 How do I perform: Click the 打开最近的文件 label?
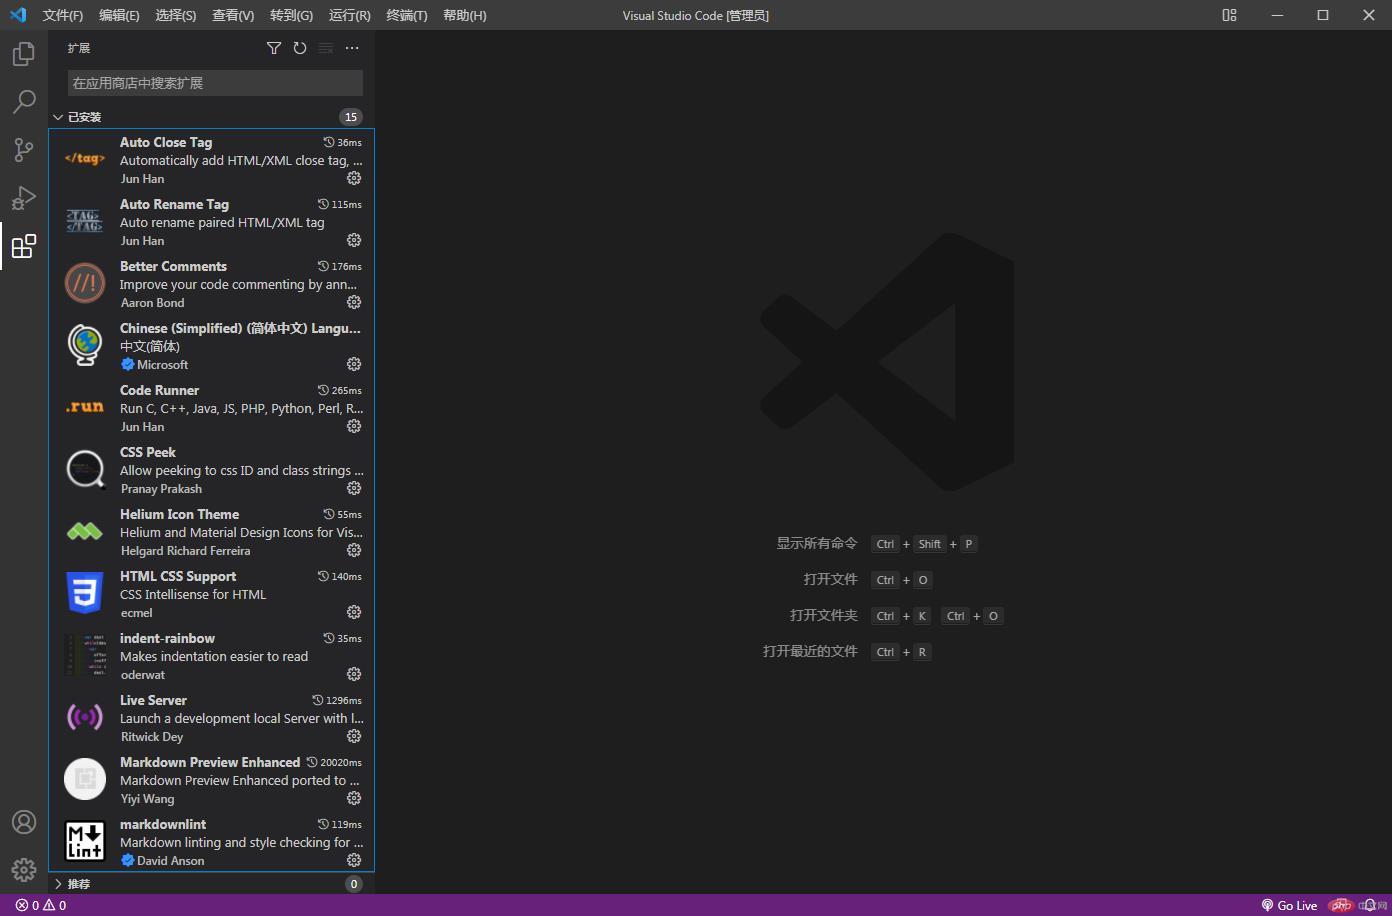tap(810, 651)
